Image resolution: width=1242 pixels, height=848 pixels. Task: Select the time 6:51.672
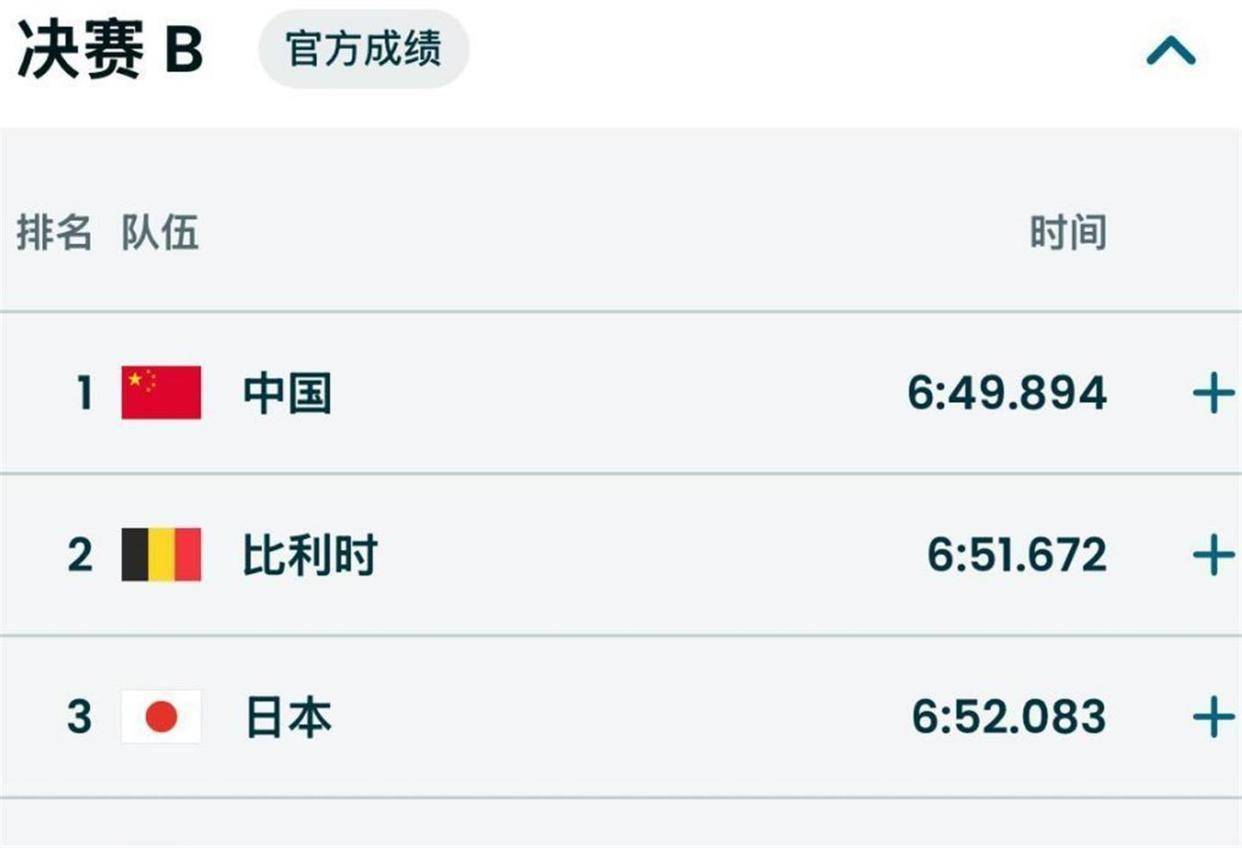coord(1016,555)
